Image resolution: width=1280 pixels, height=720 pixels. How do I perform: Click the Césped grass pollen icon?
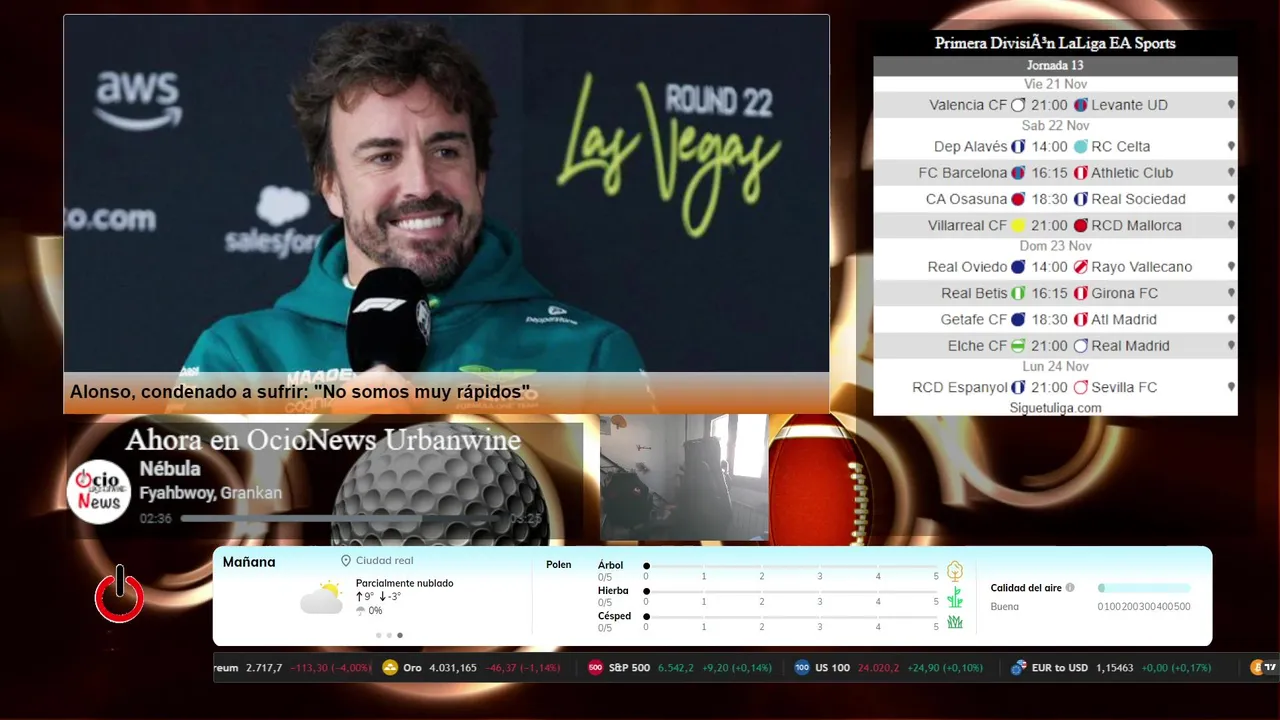(955, 622)
